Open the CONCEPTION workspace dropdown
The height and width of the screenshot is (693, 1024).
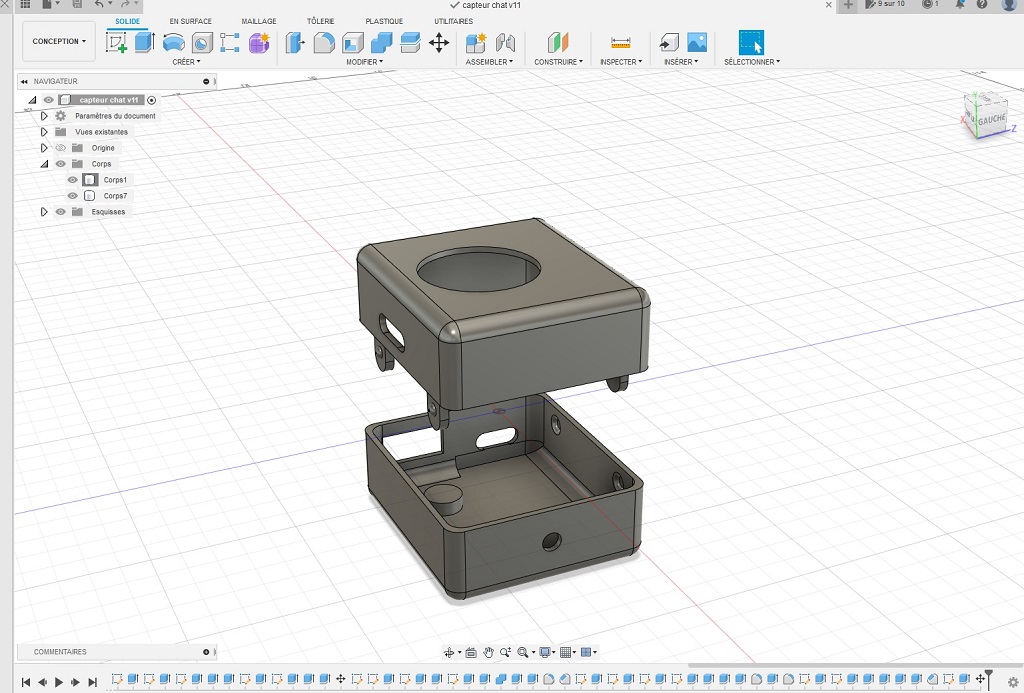point(59,42)
